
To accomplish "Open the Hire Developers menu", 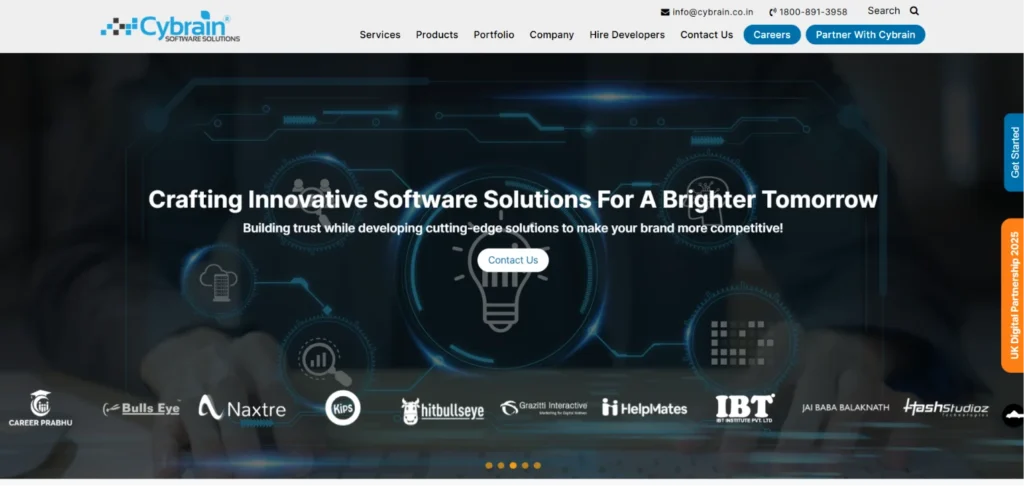I will tap(627, 35).
